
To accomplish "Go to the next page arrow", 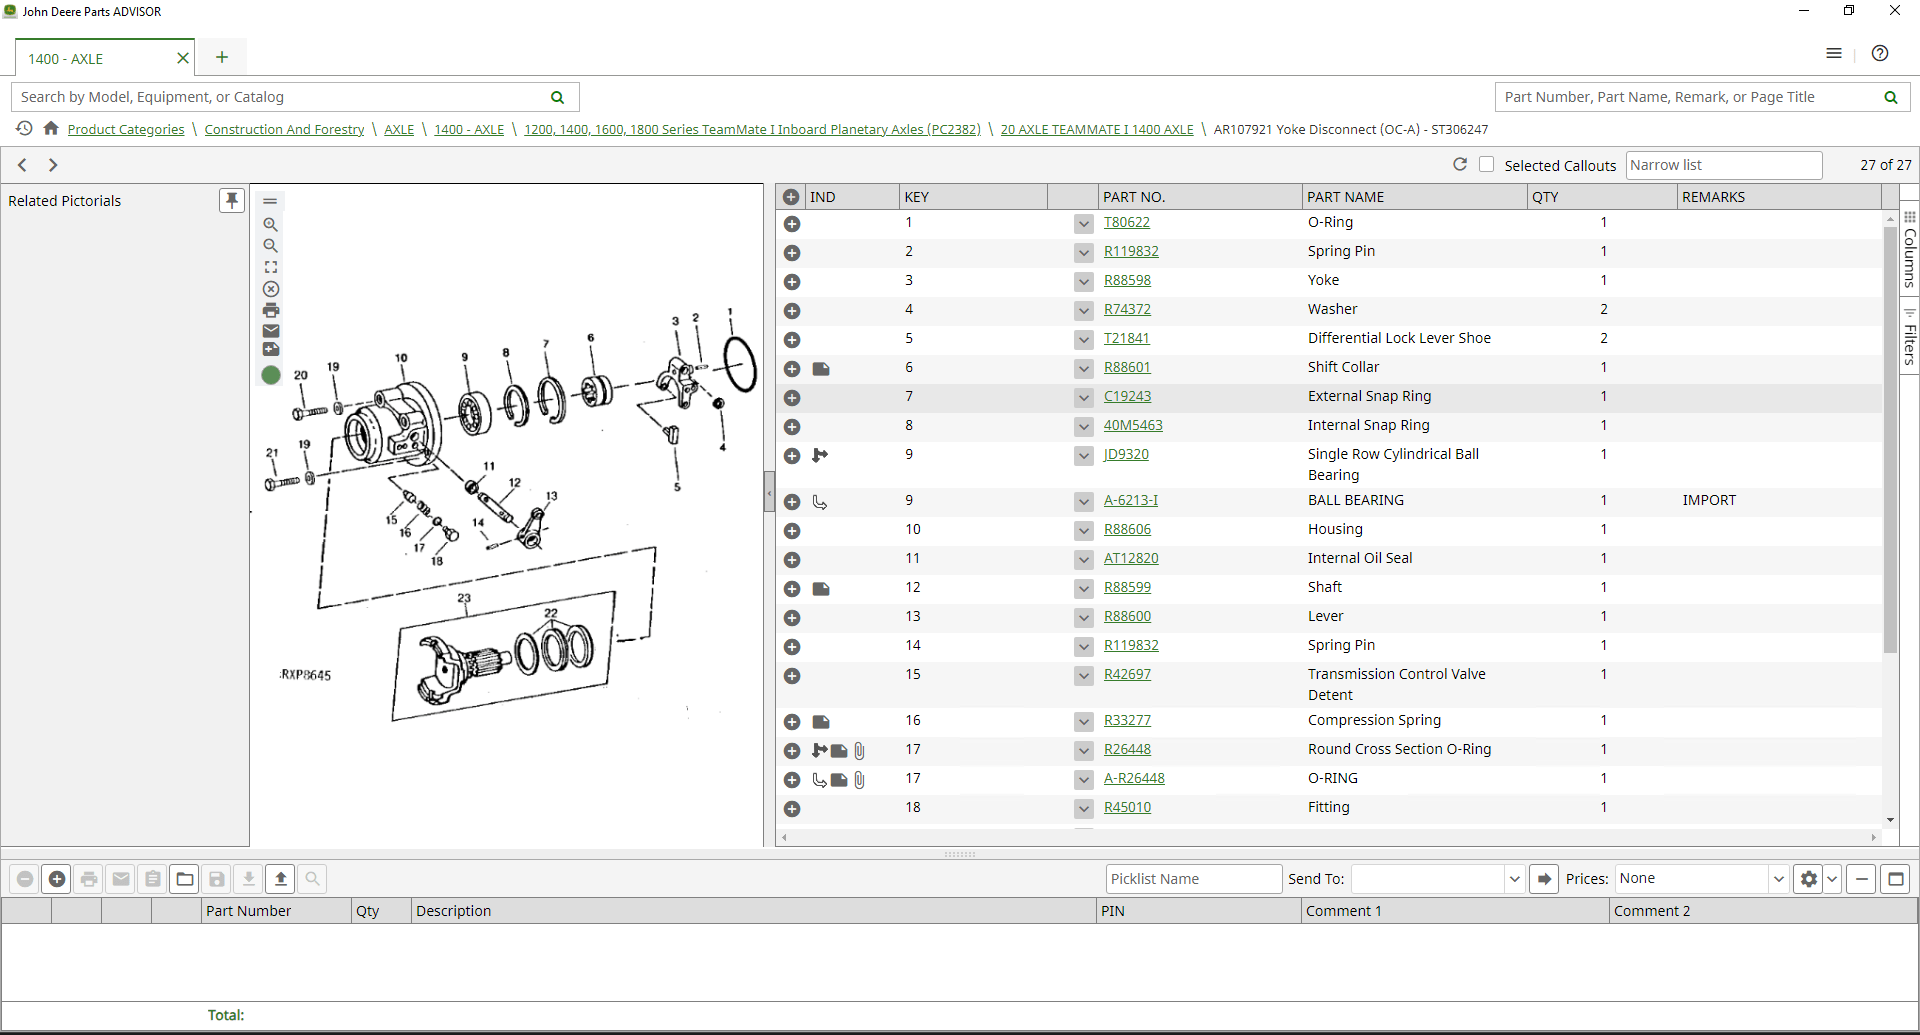I will pyautogui.click(x=53, y=165).
